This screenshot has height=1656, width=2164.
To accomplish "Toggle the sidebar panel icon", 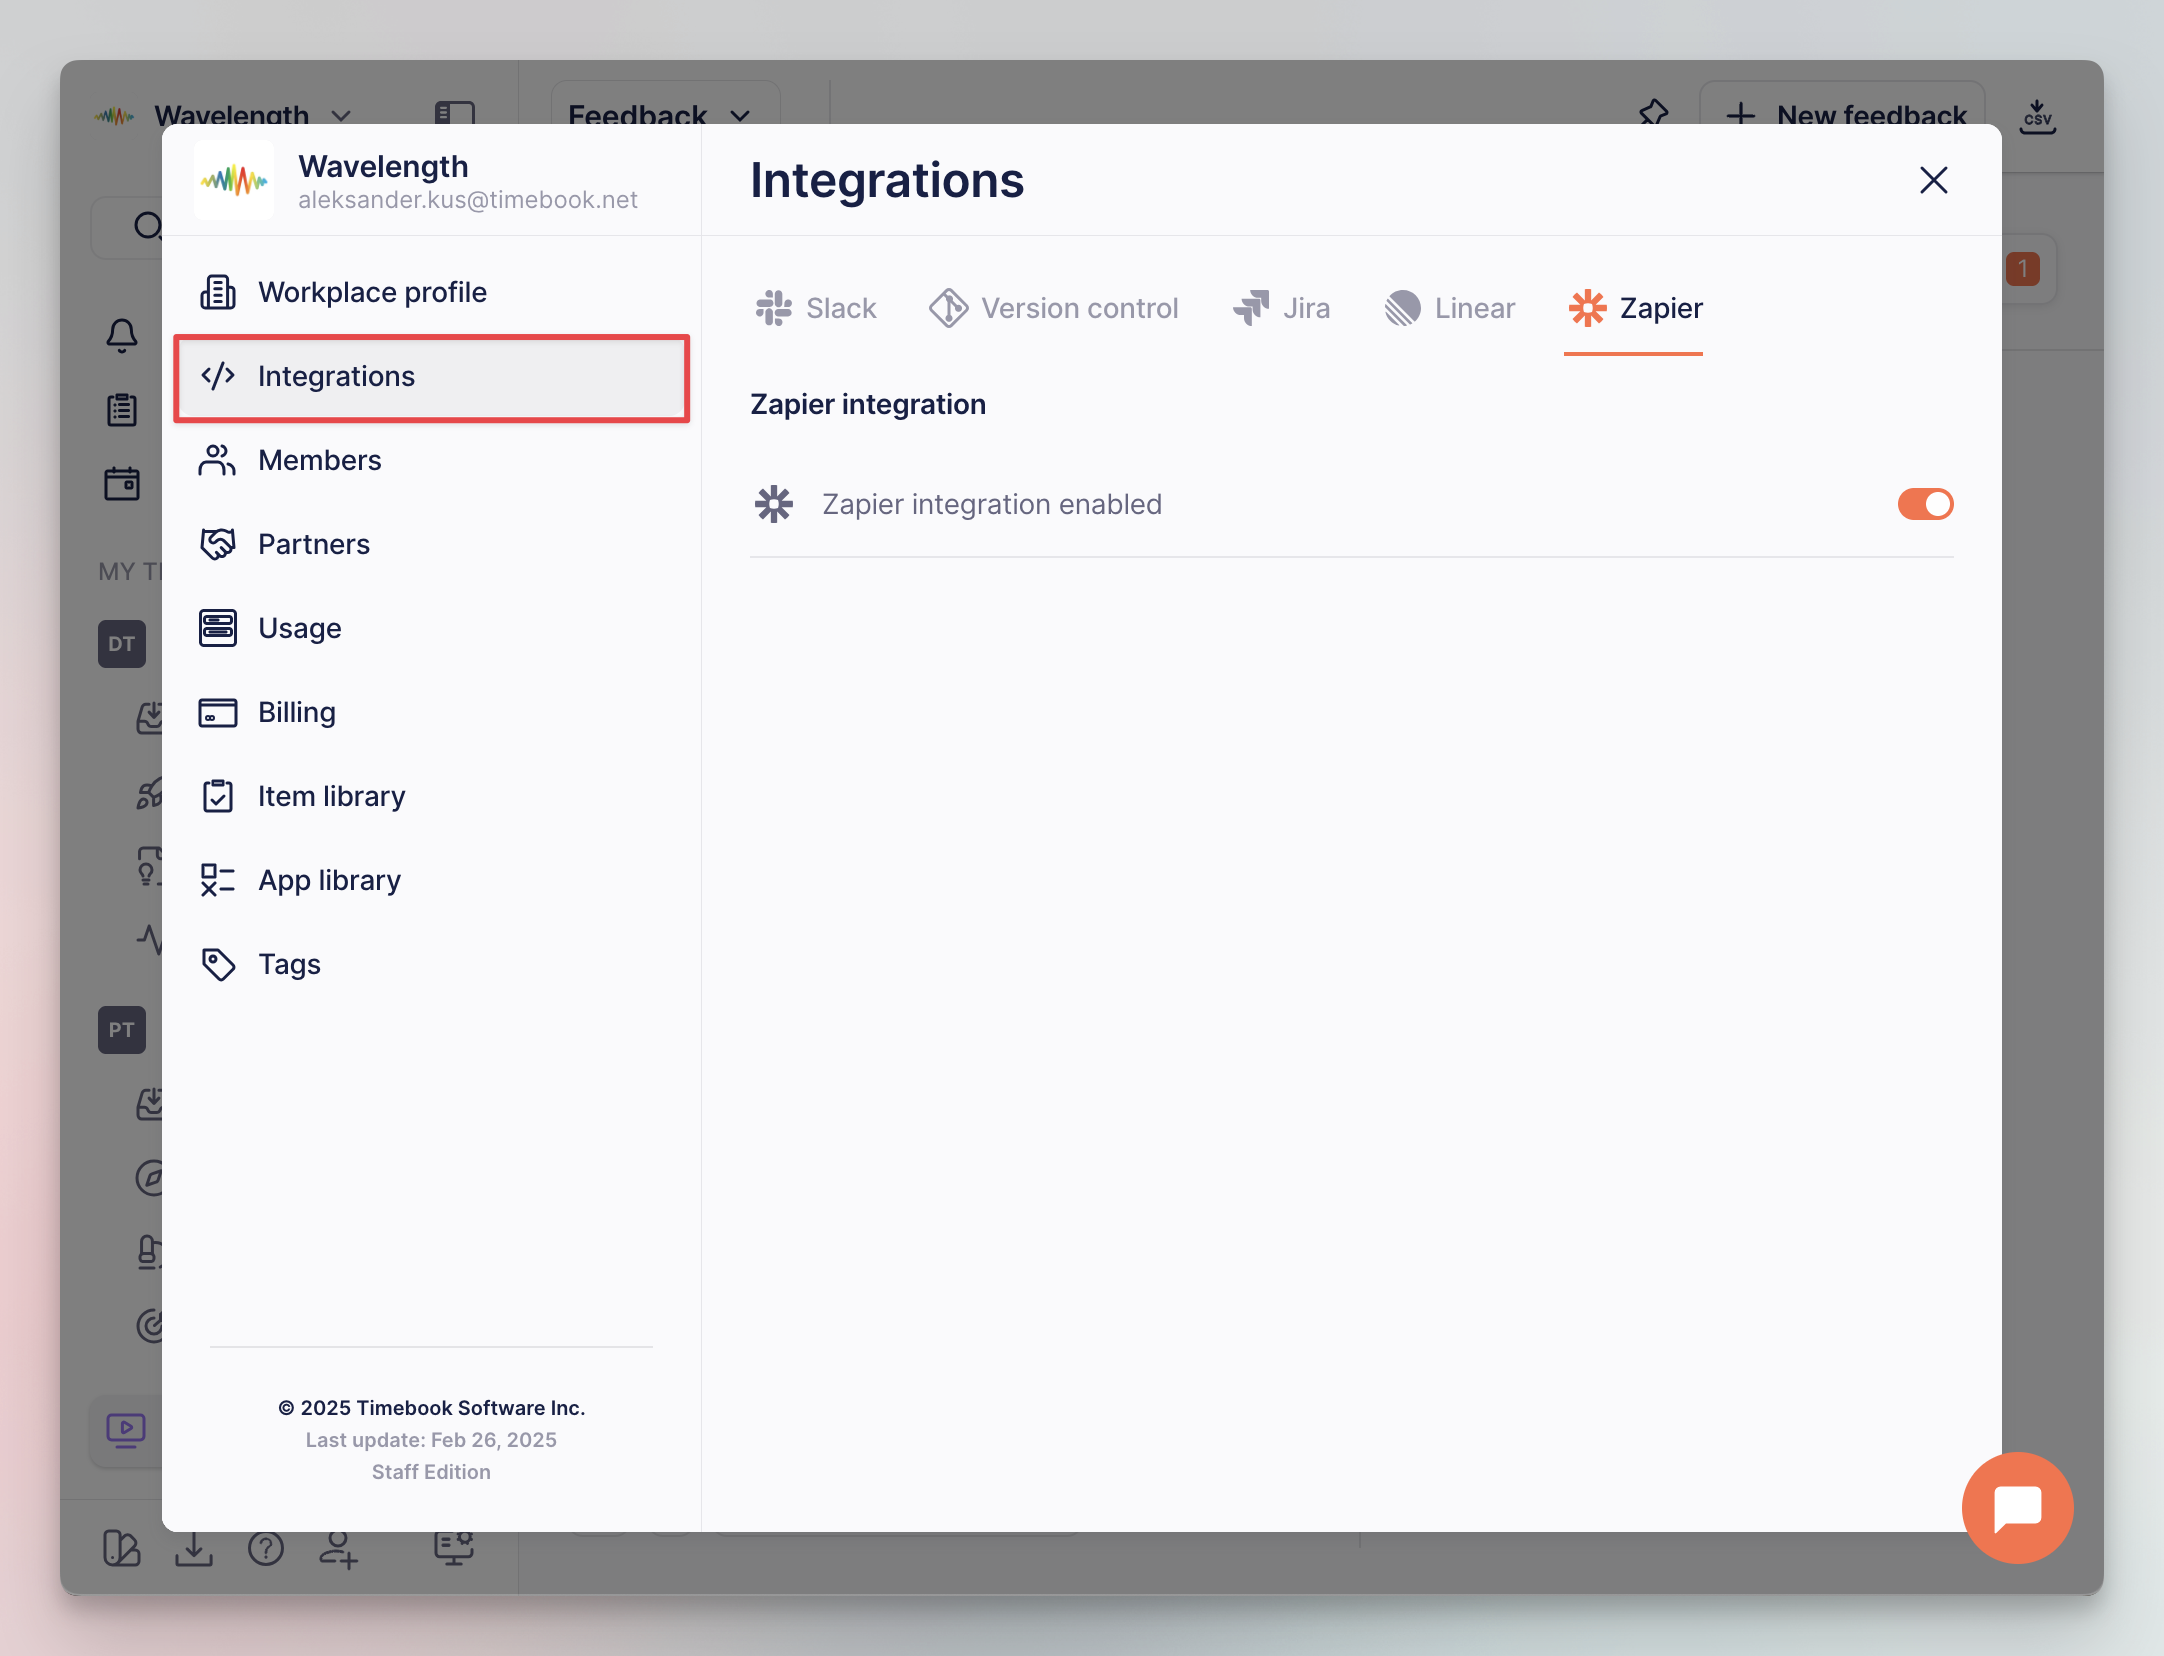I will 454,113.
